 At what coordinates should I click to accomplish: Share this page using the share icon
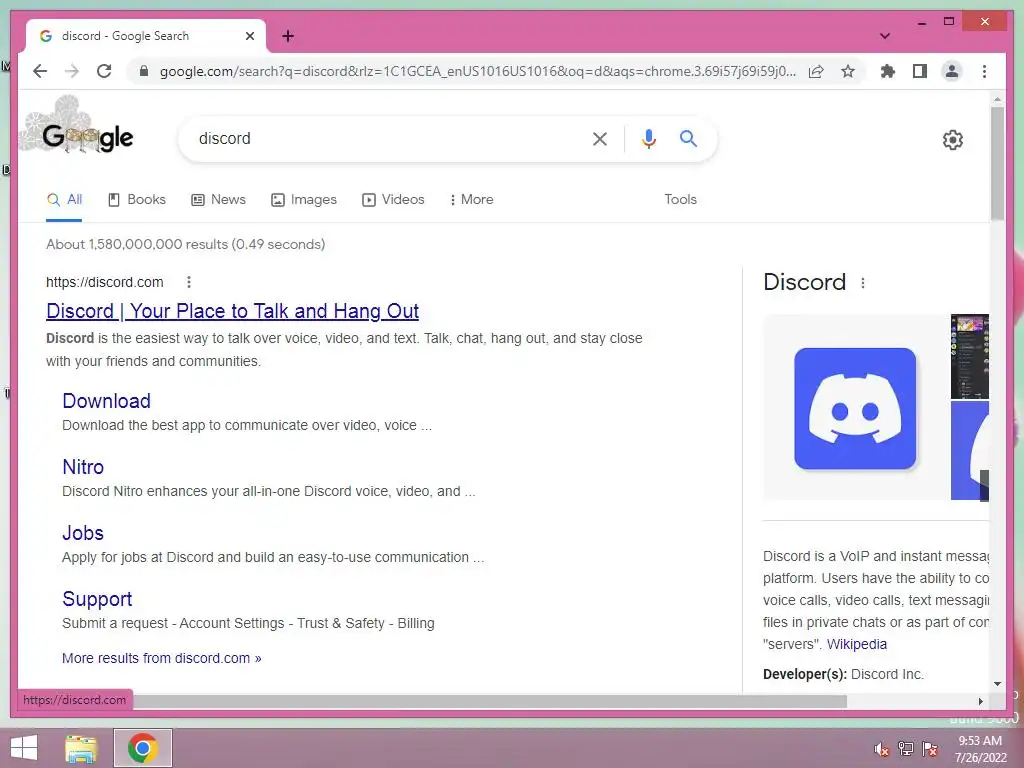(x=816, y=71)
